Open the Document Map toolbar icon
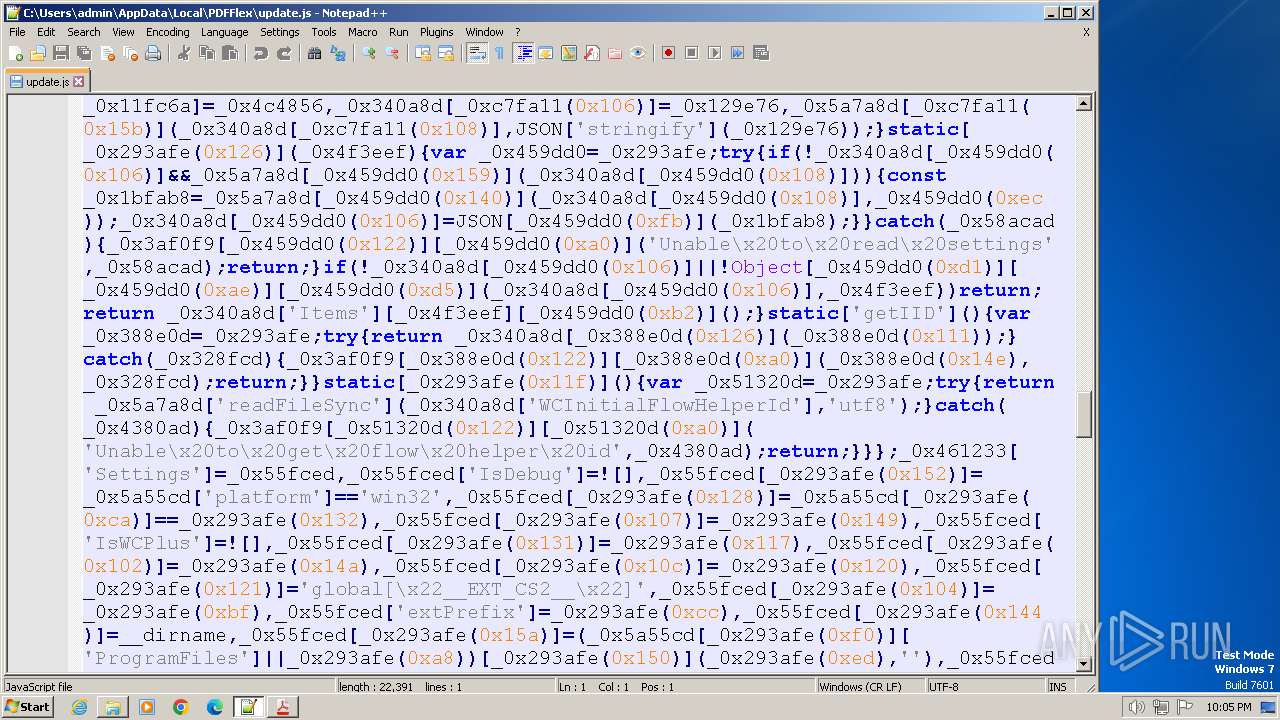This screenshot has width=1280, height=720. [x=568, y=53]
